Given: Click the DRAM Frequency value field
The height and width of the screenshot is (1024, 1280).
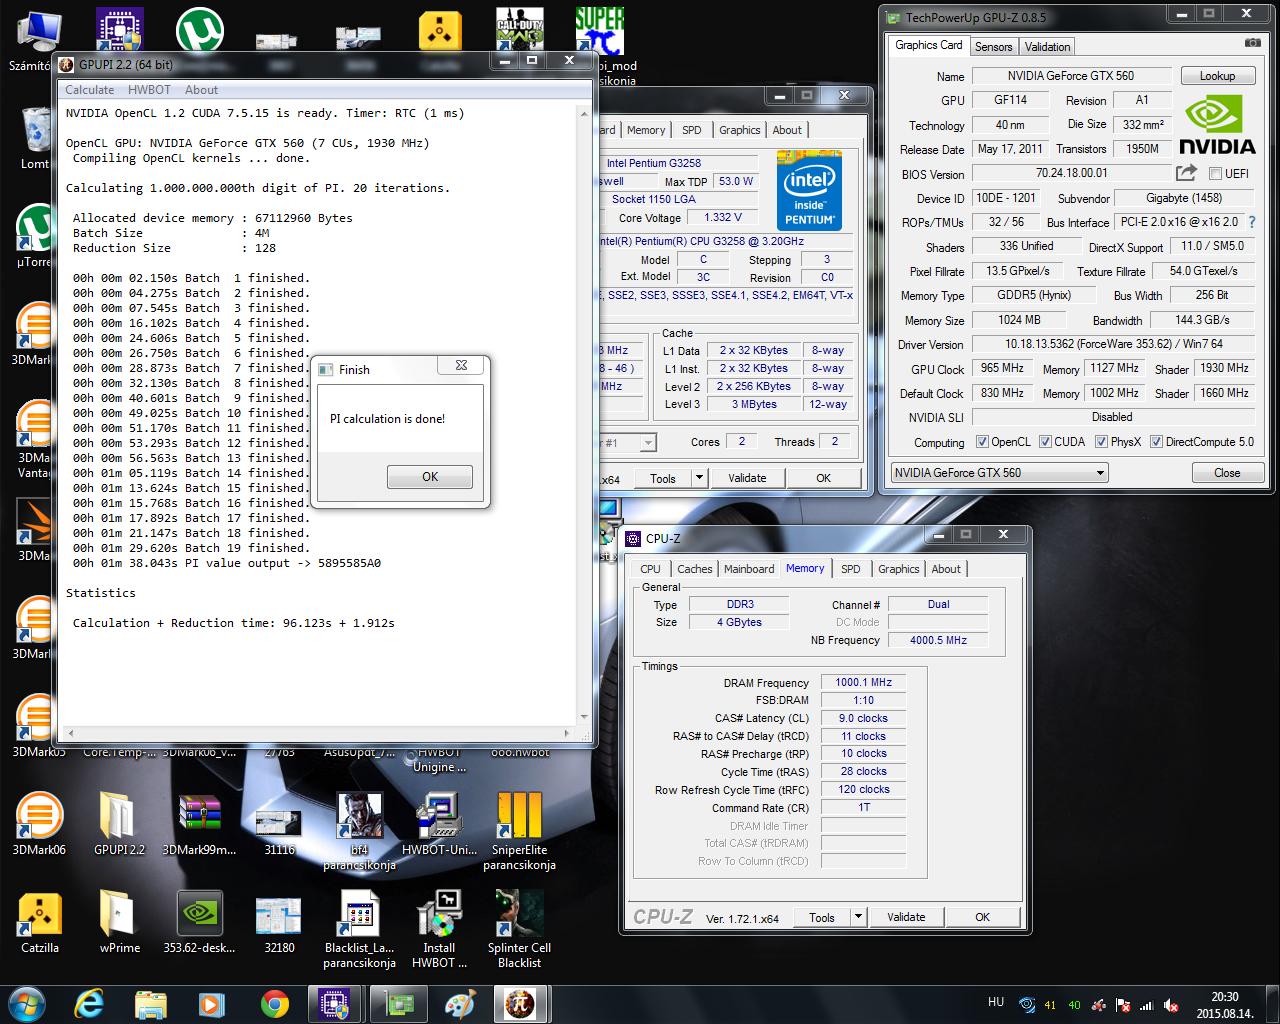Looking at the screenshot, I should 863,683.
